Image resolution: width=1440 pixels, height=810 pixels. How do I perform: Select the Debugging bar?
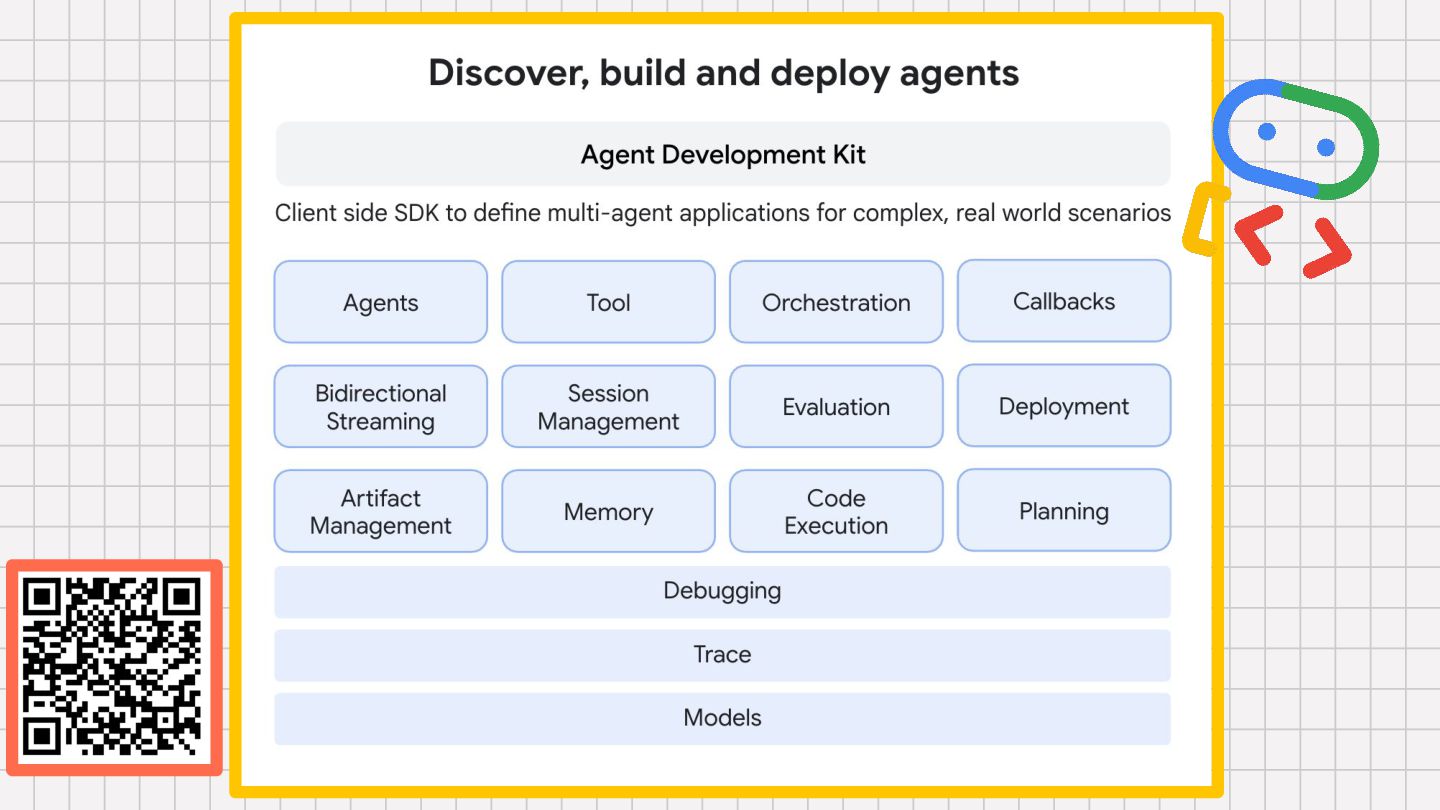coord(722,591)
